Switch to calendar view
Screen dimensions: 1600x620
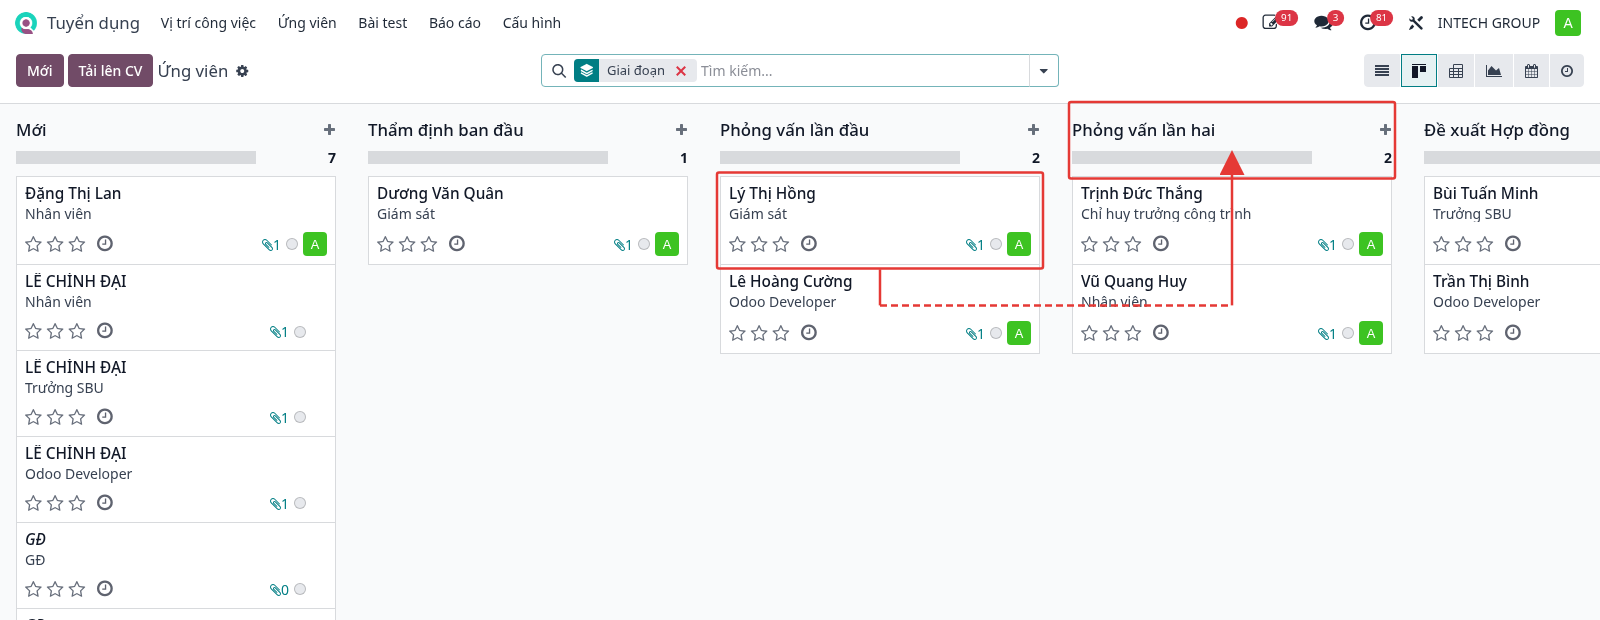pyautogui.click(x=1530, y=71)
